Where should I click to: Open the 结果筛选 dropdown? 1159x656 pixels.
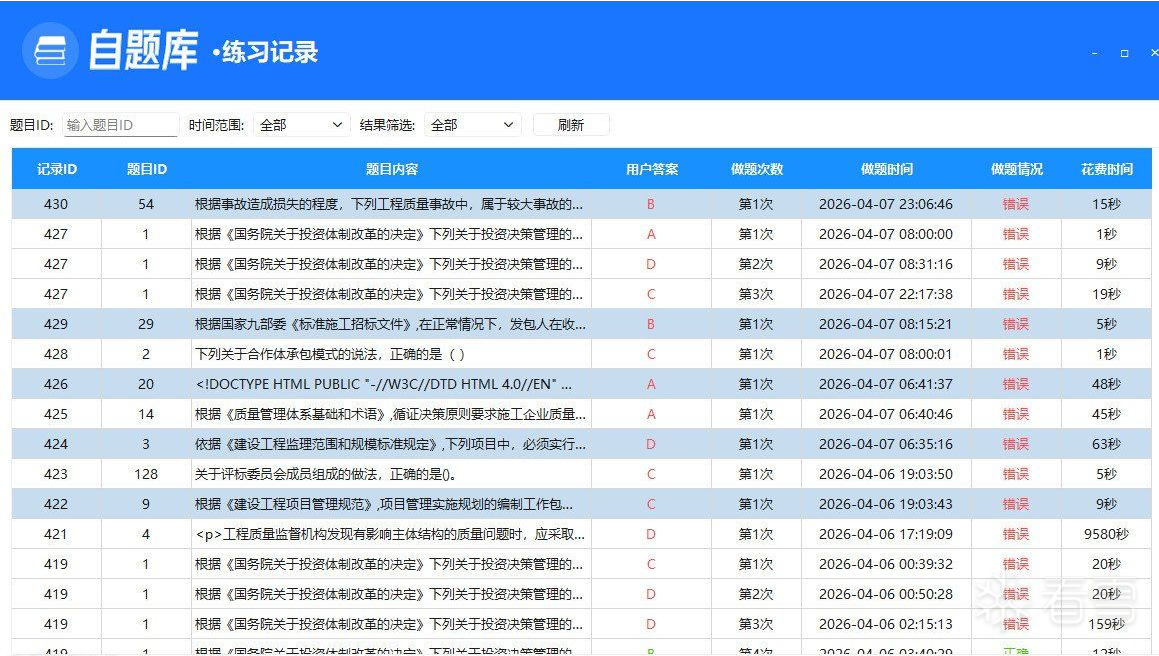click(472, 125)
